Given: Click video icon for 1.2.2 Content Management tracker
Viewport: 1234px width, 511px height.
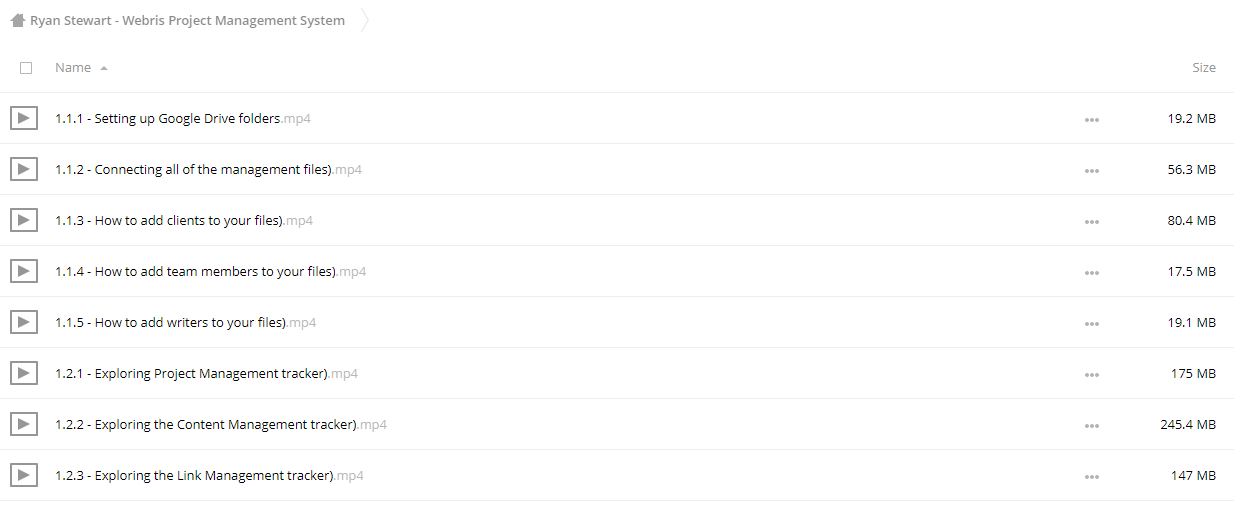Looking at the screenshot, I should point(24,424).
